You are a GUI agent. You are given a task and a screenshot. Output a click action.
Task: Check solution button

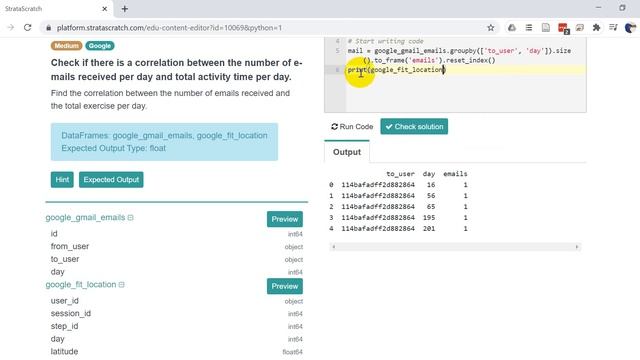coord(414,127)
